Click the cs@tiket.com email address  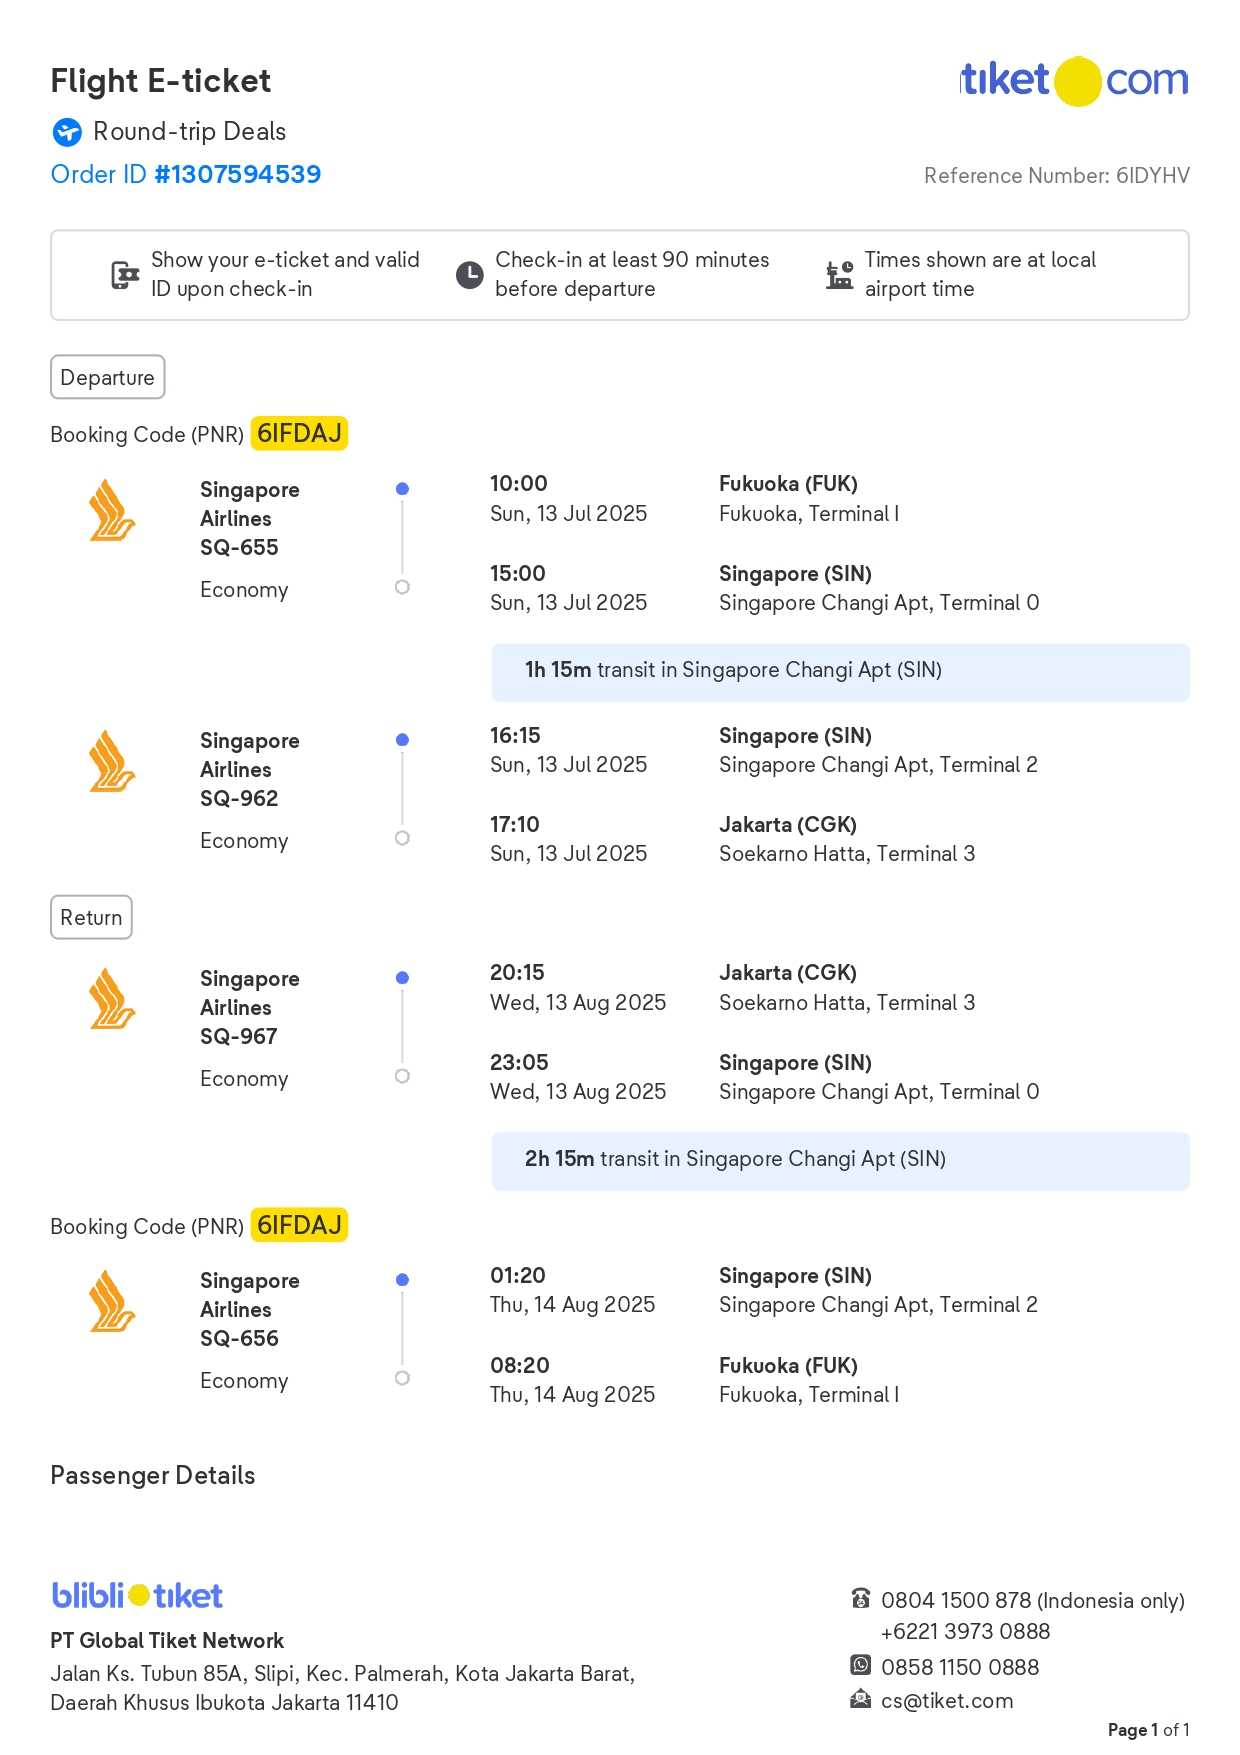[x=946, y=1700]
